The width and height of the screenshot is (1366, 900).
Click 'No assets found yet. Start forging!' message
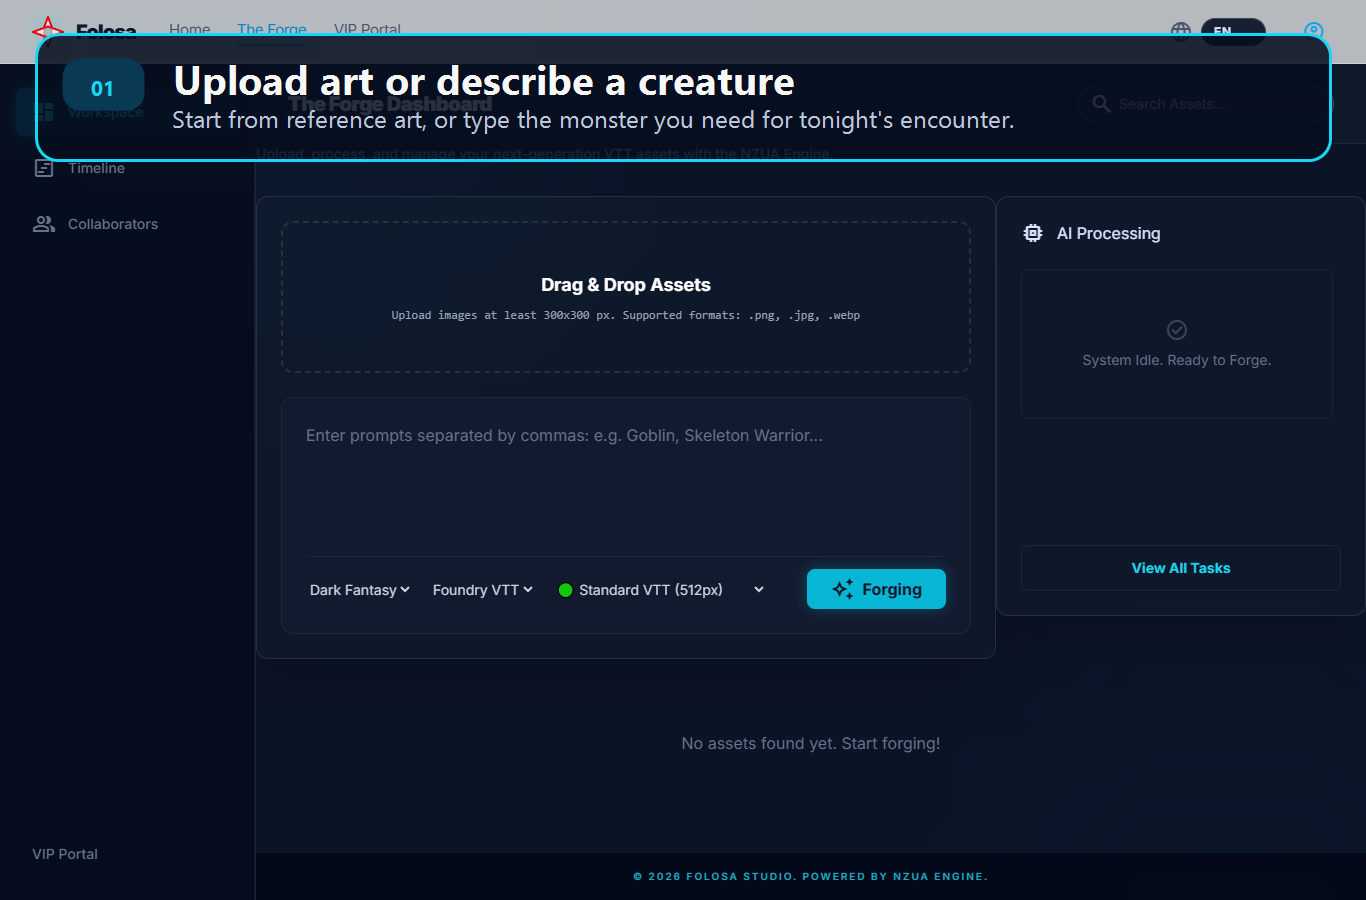coord(811,743)
